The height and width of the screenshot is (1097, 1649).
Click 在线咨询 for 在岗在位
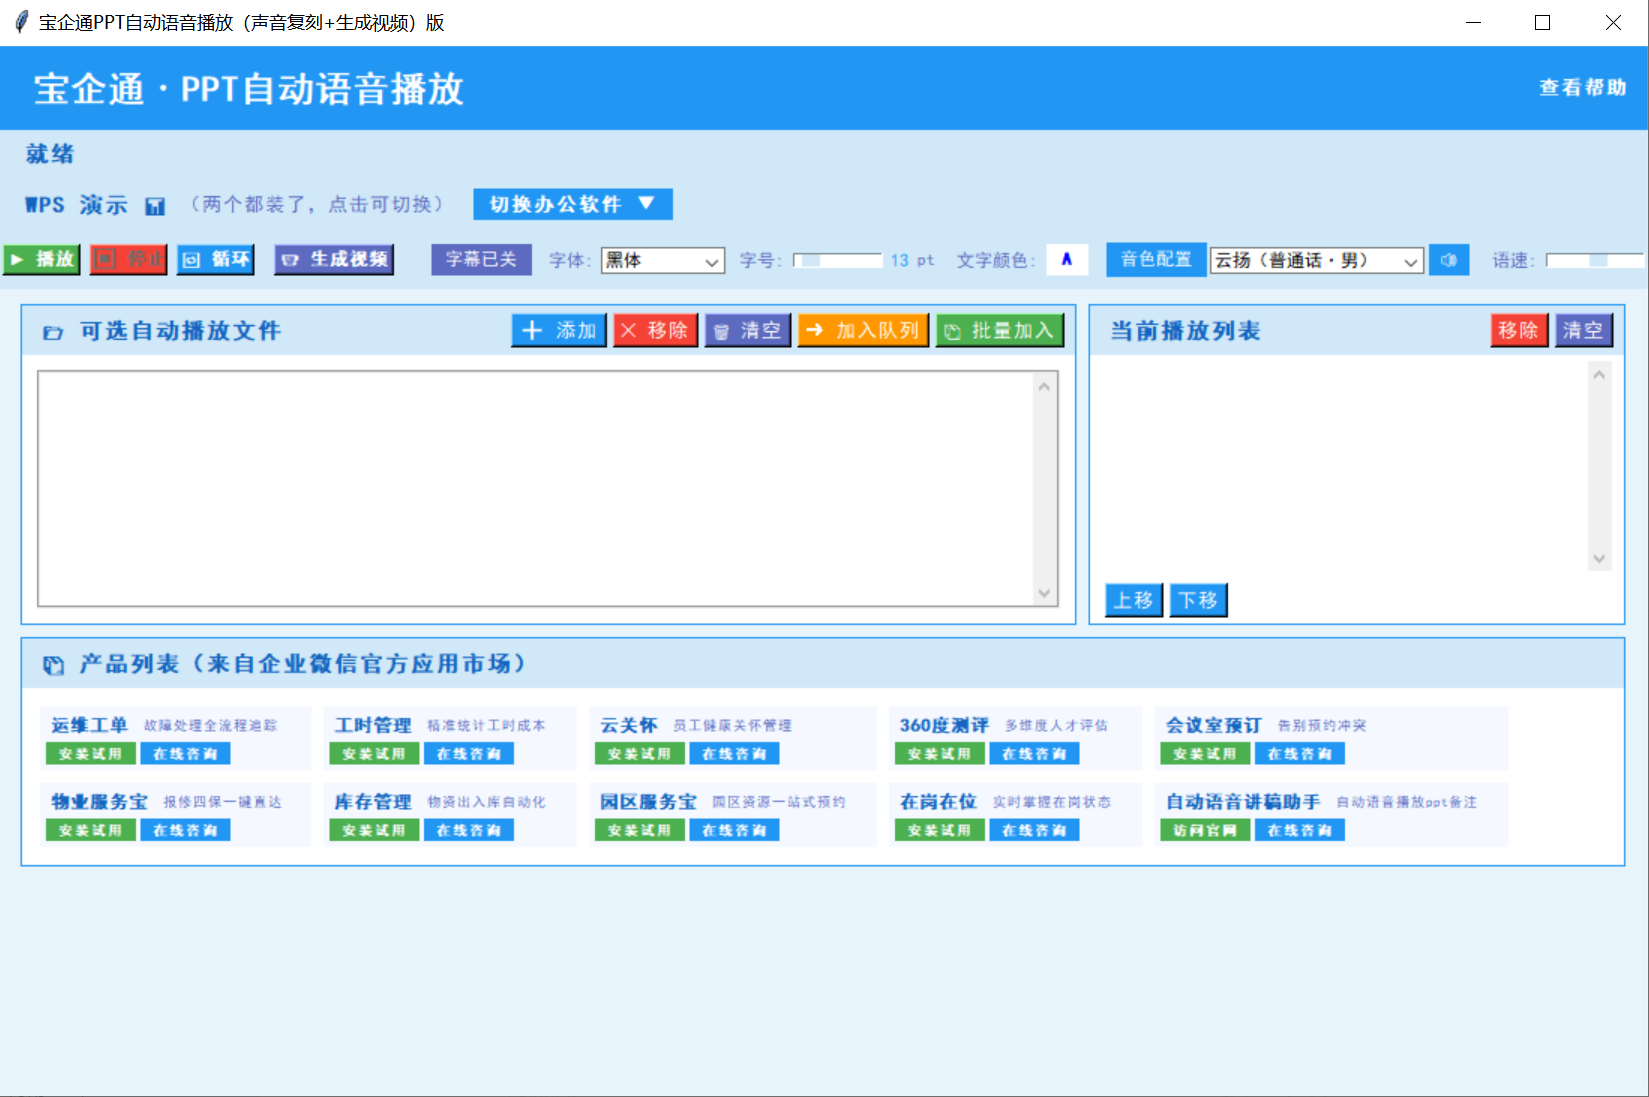(x=1034, y=830)
